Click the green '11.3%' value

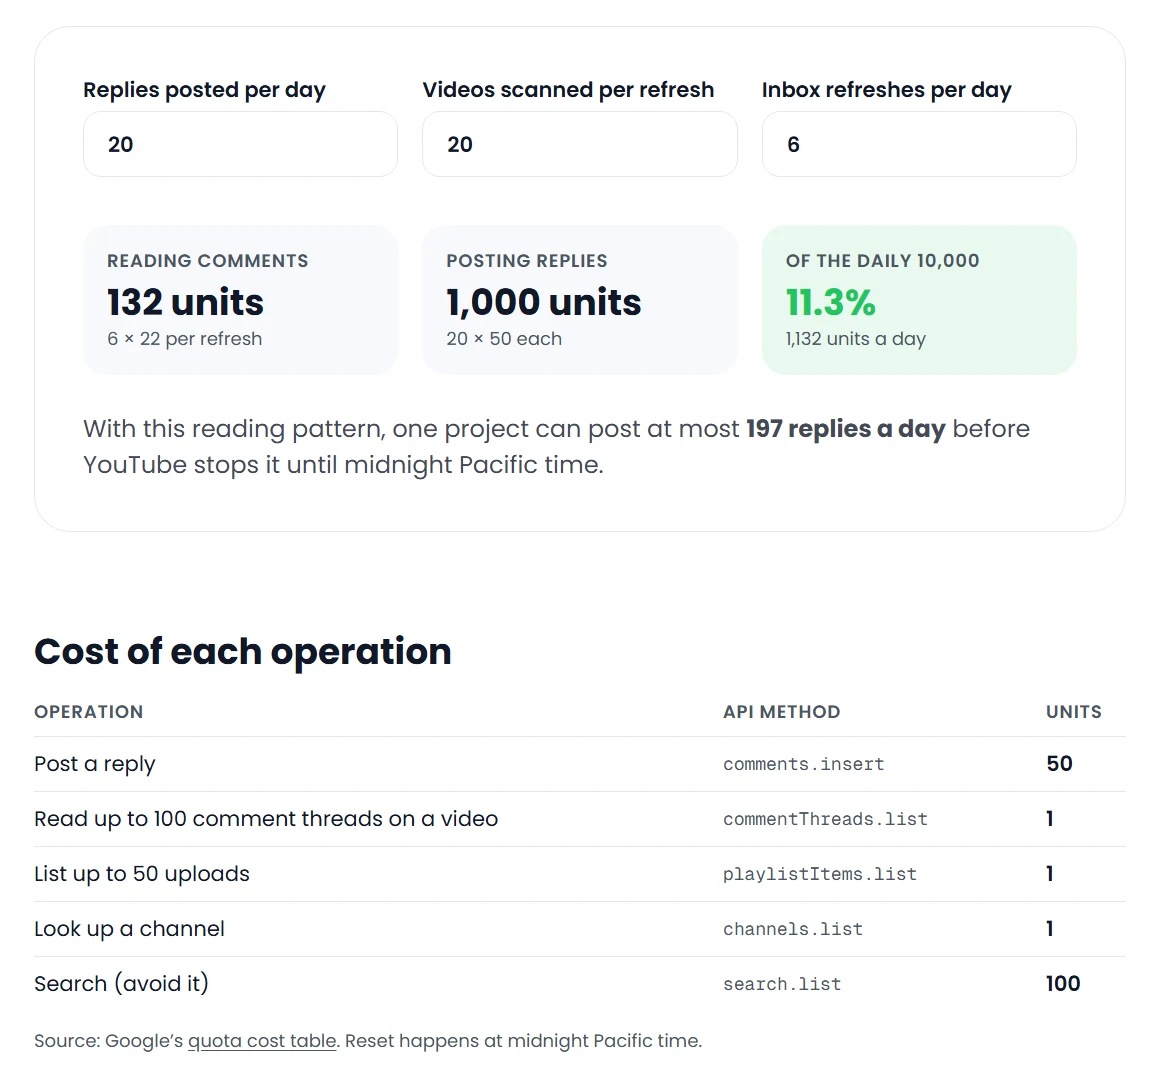pyautogui.click(x=830, y=302)
